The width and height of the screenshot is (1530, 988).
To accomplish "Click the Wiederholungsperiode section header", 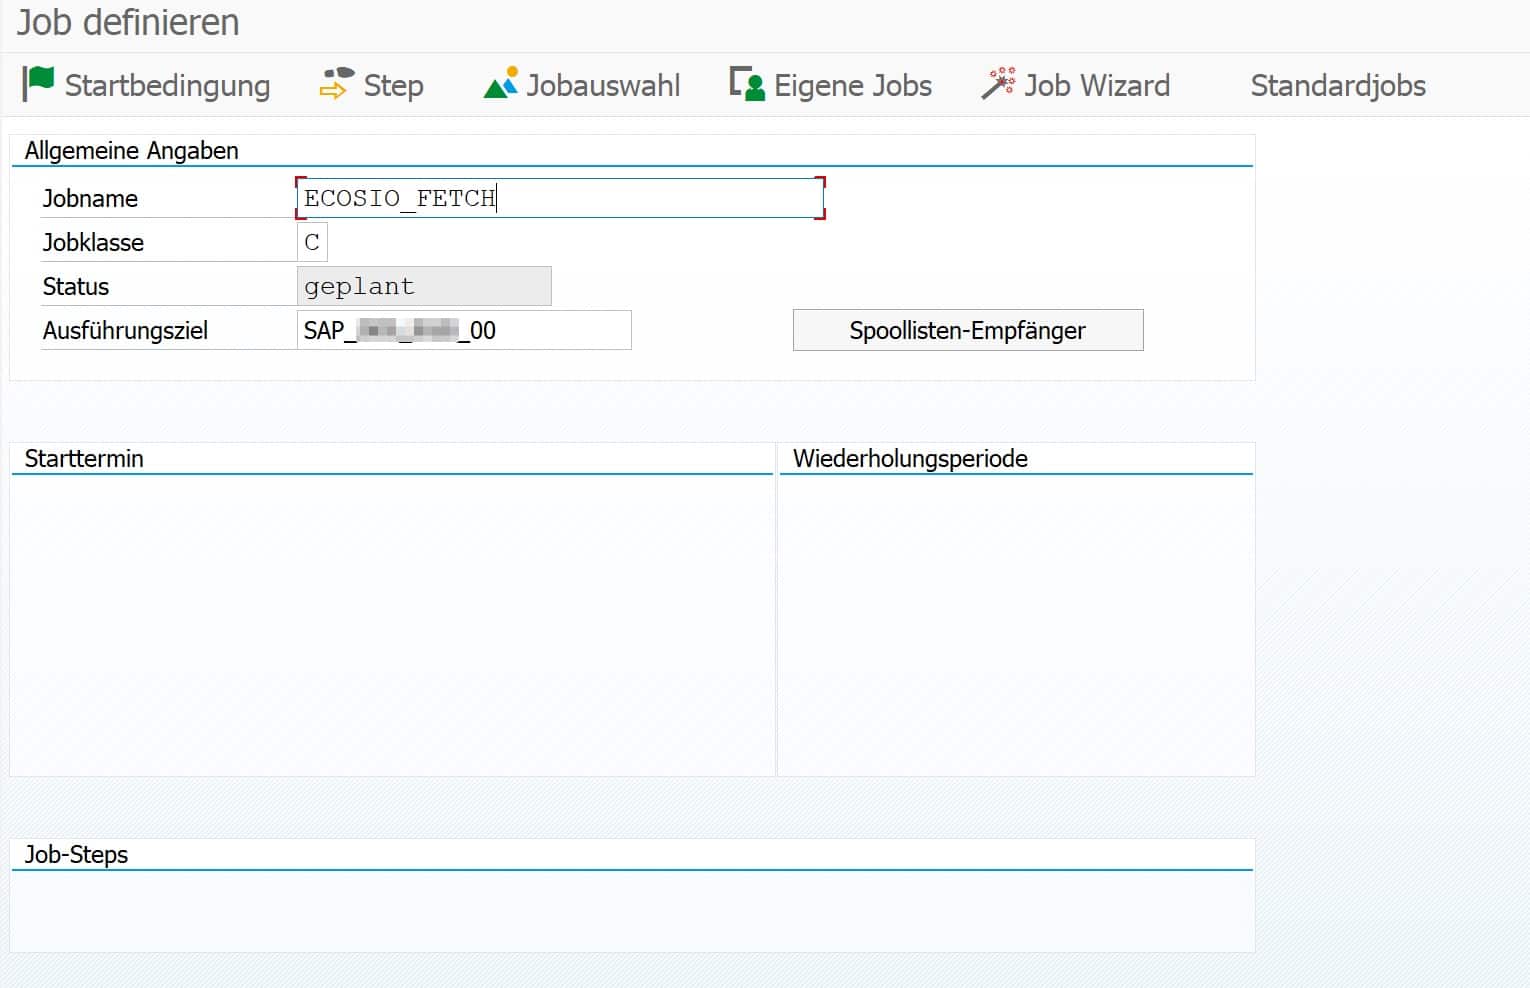I will tap(910, 458).
